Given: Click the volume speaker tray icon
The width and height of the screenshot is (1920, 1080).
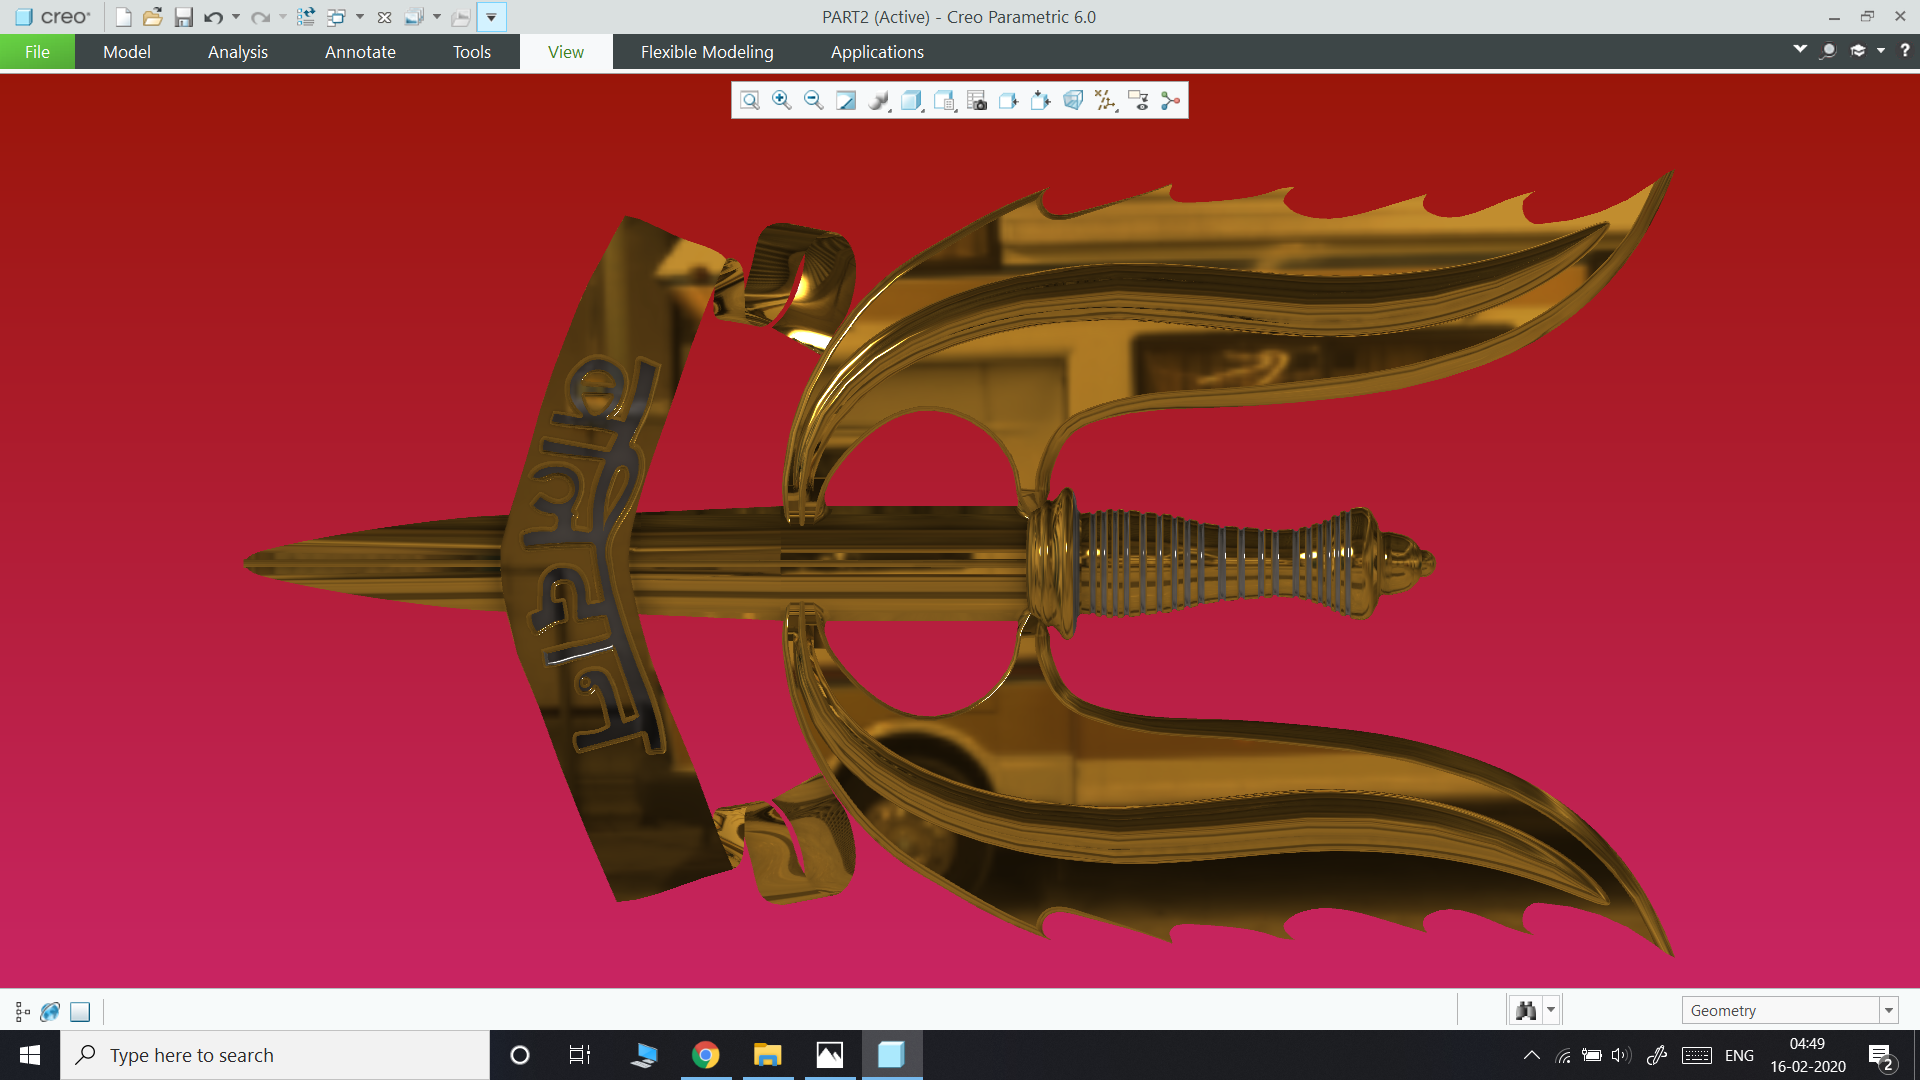Looking at the screenshot, I should point(1622,1055).
